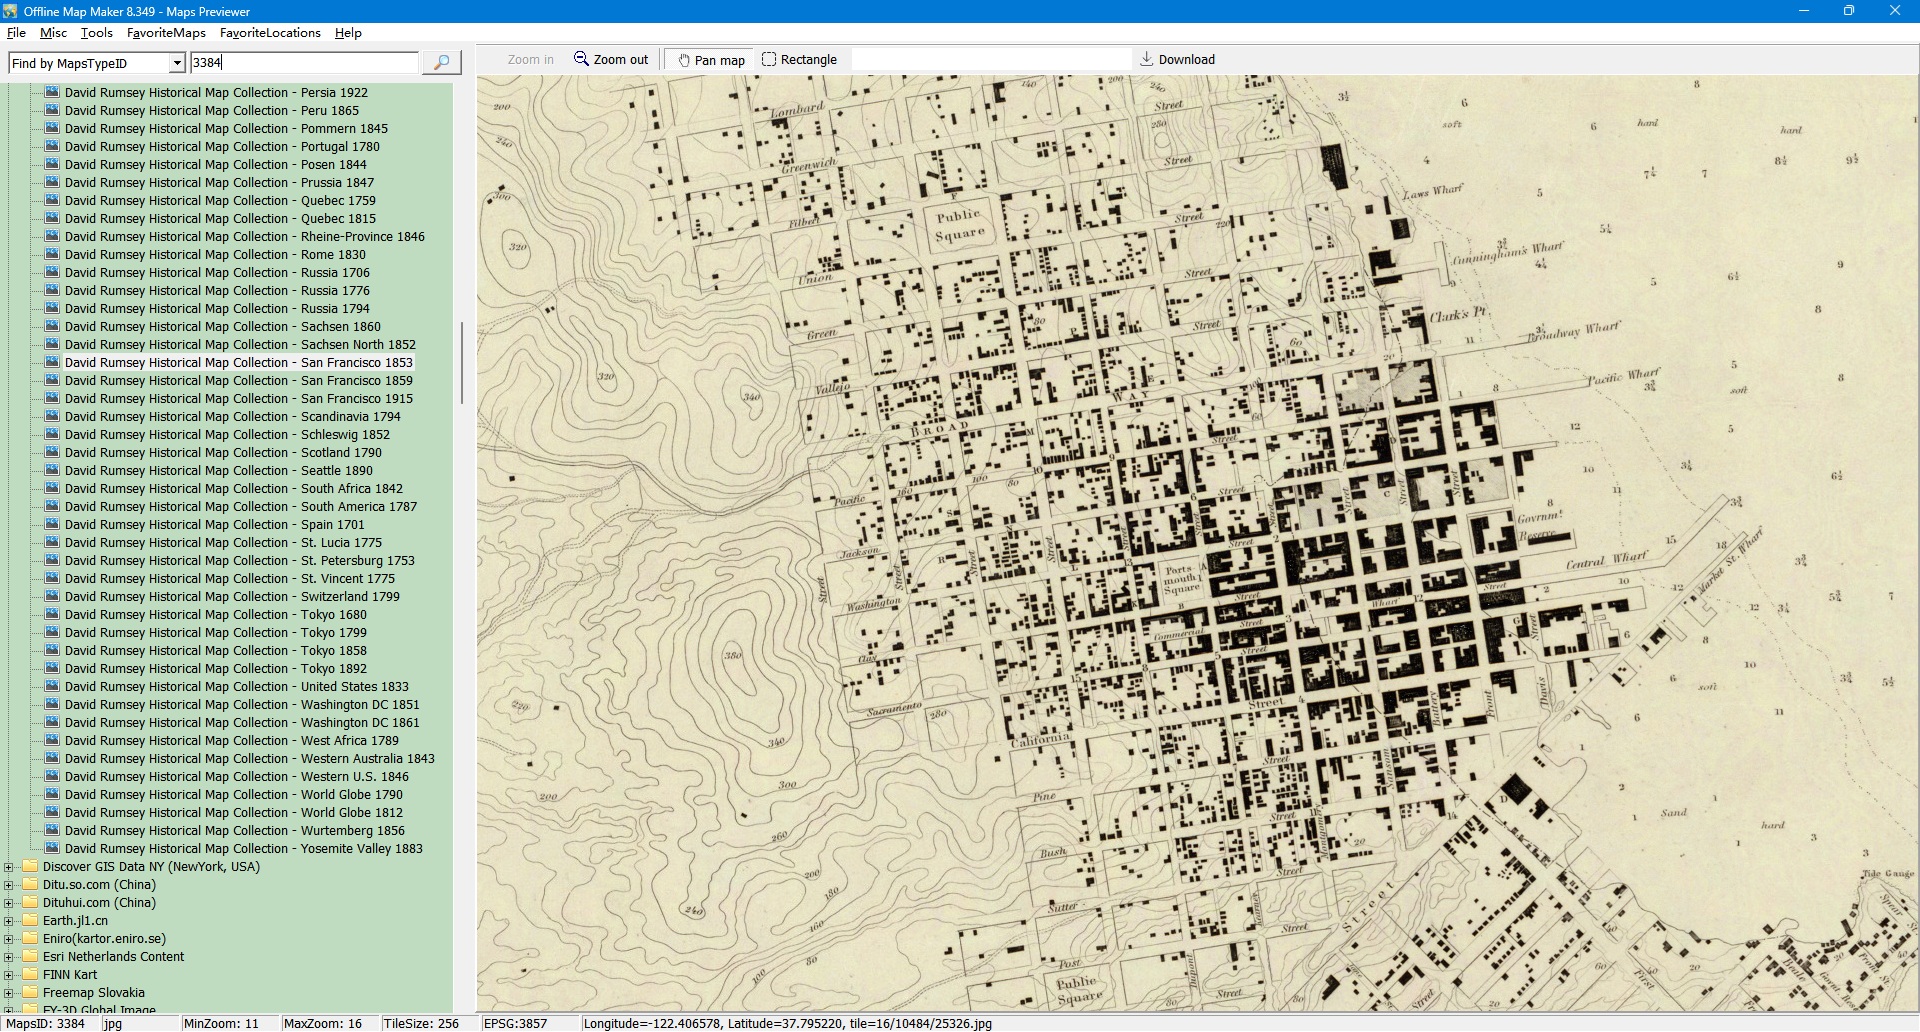The width and height of the screenshot is (1920, 1032).
Task: Click the MapsTypeID search input field
Action: pos(304,63)
